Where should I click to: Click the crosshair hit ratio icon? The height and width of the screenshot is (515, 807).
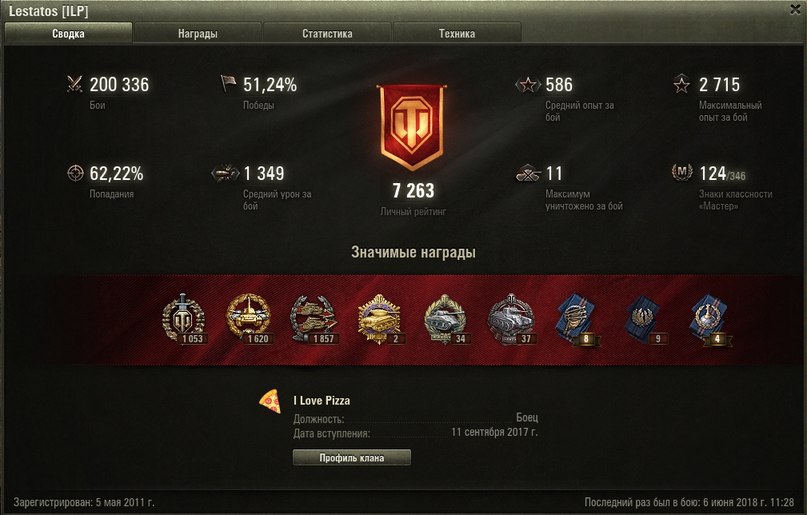pyautogui.click(x=75, y=173)
